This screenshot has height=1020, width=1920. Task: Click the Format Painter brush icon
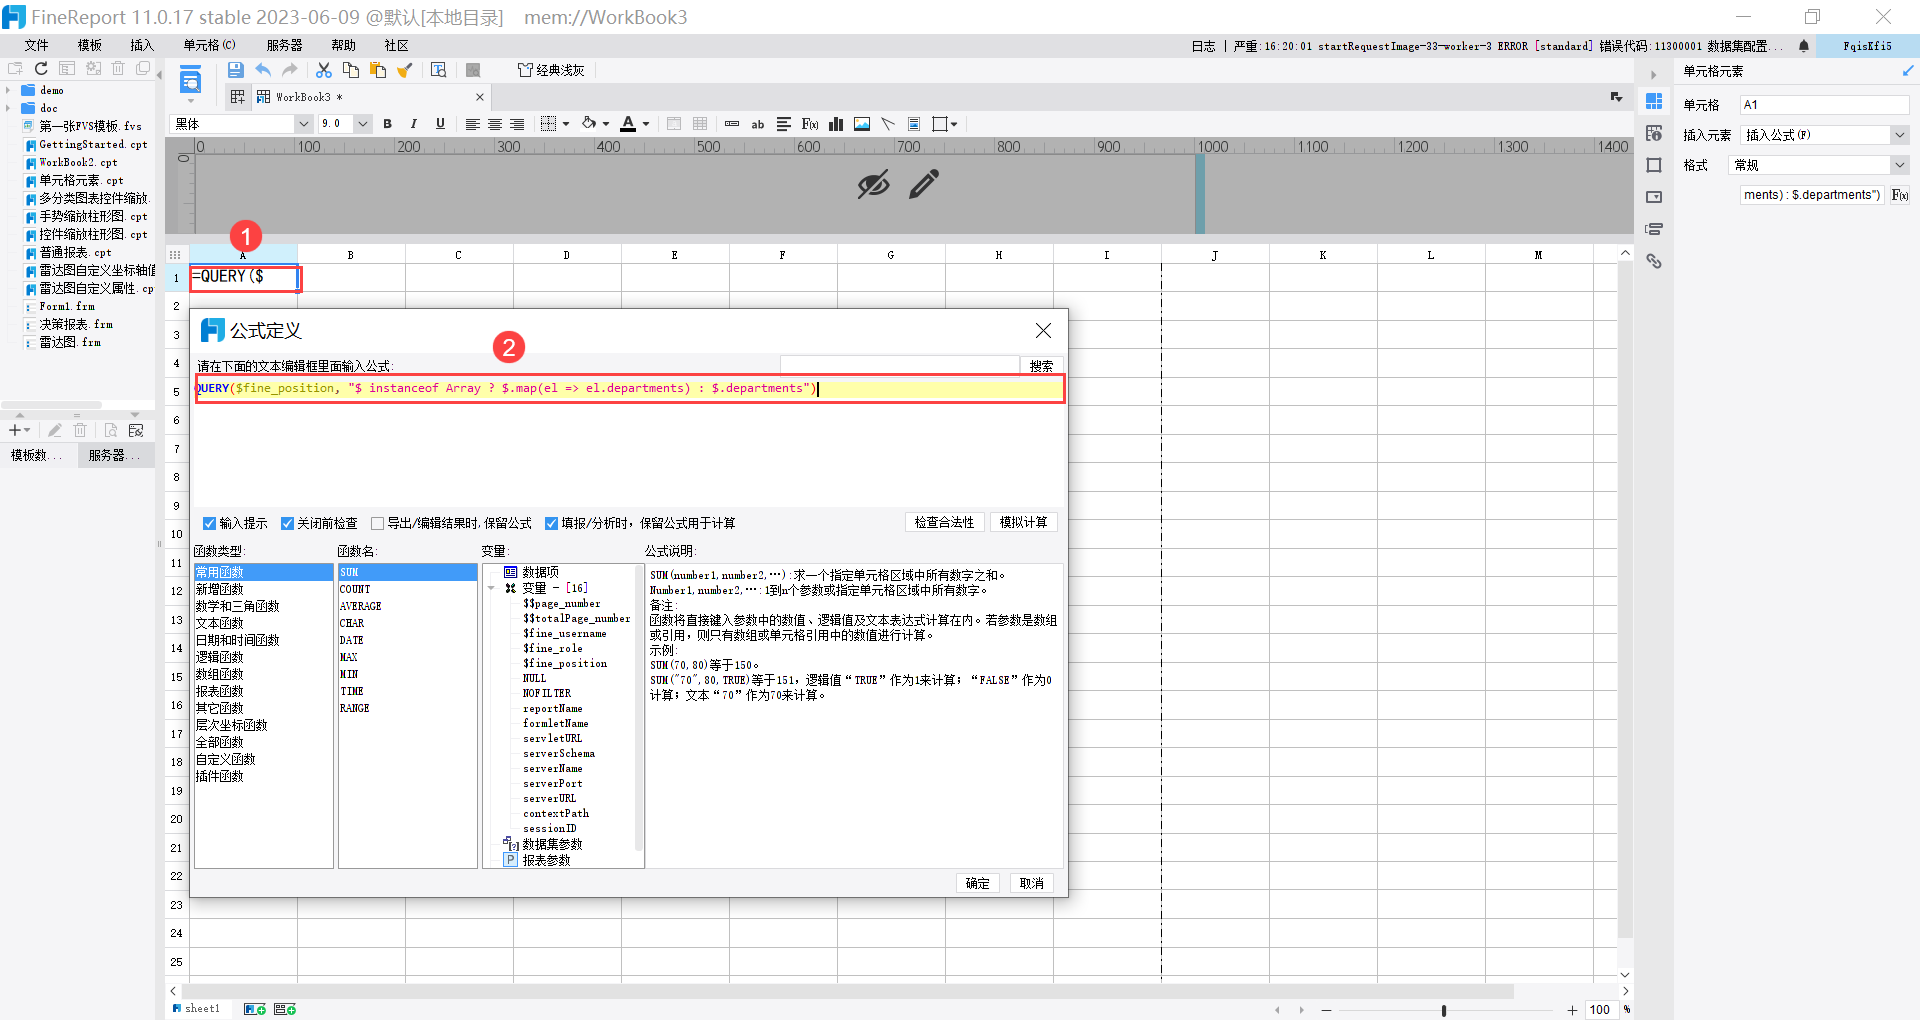pos(405,70)
